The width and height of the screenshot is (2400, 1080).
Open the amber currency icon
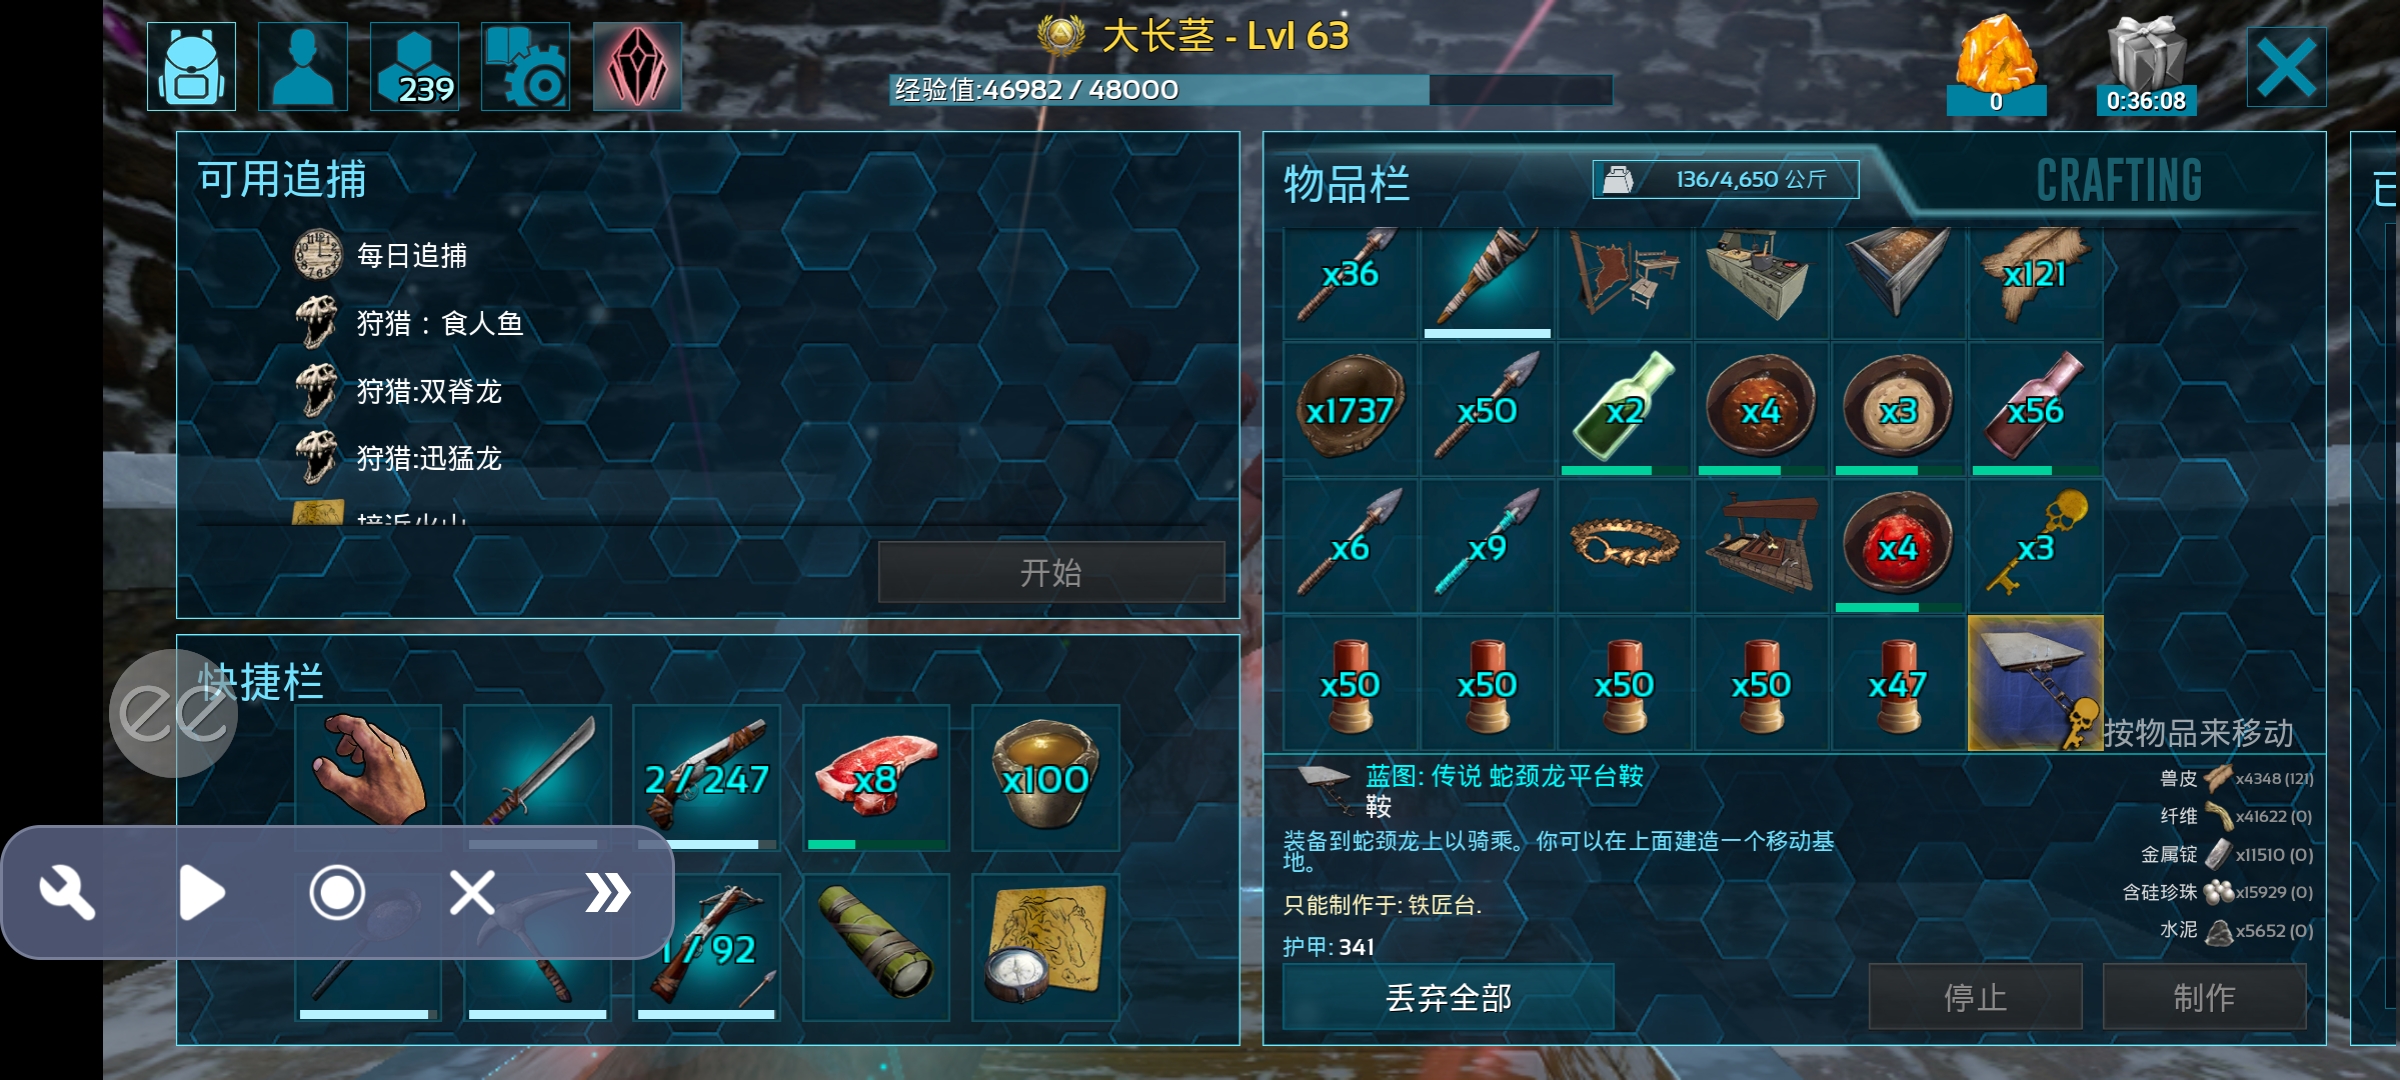tap(1996, 63)
